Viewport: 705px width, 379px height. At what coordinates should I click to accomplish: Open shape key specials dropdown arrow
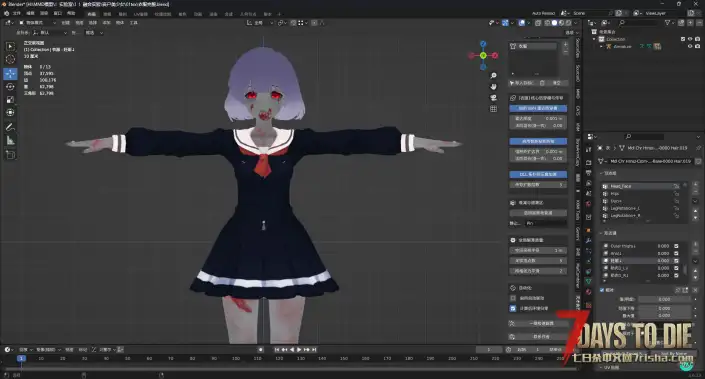pos(696,261)
